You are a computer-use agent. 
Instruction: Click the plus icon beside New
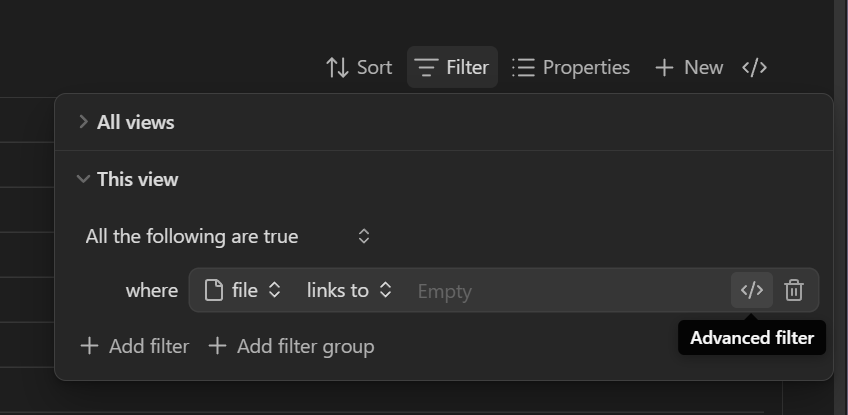664,68
